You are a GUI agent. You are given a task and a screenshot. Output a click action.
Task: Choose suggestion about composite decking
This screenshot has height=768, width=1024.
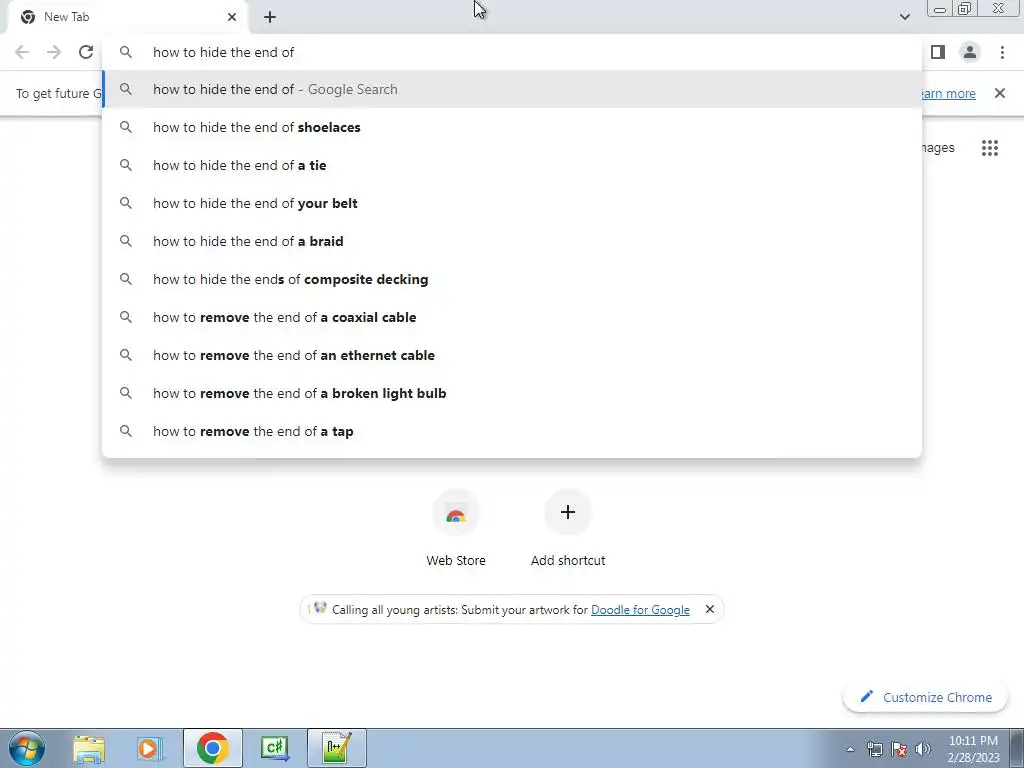click(512, 280)
